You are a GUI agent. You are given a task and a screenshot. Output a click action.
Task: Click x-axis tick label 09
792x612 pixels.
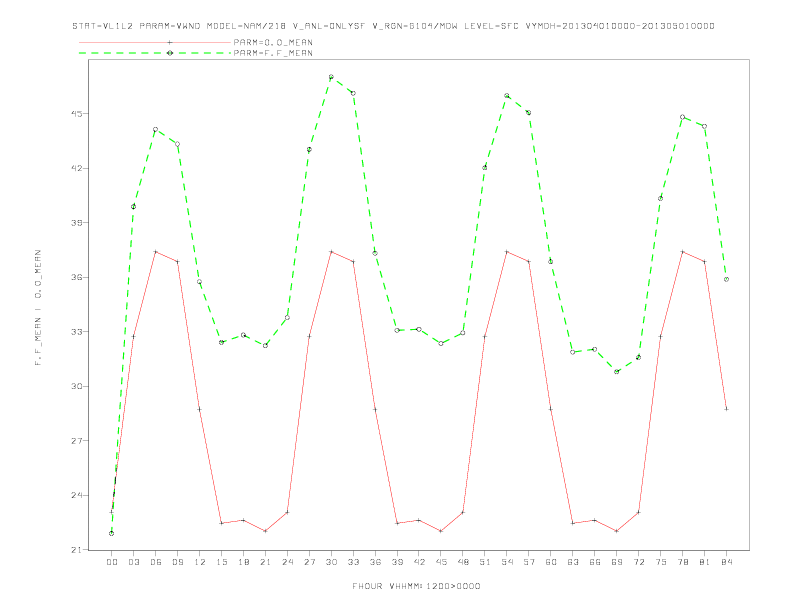click(x=177, y=562)
